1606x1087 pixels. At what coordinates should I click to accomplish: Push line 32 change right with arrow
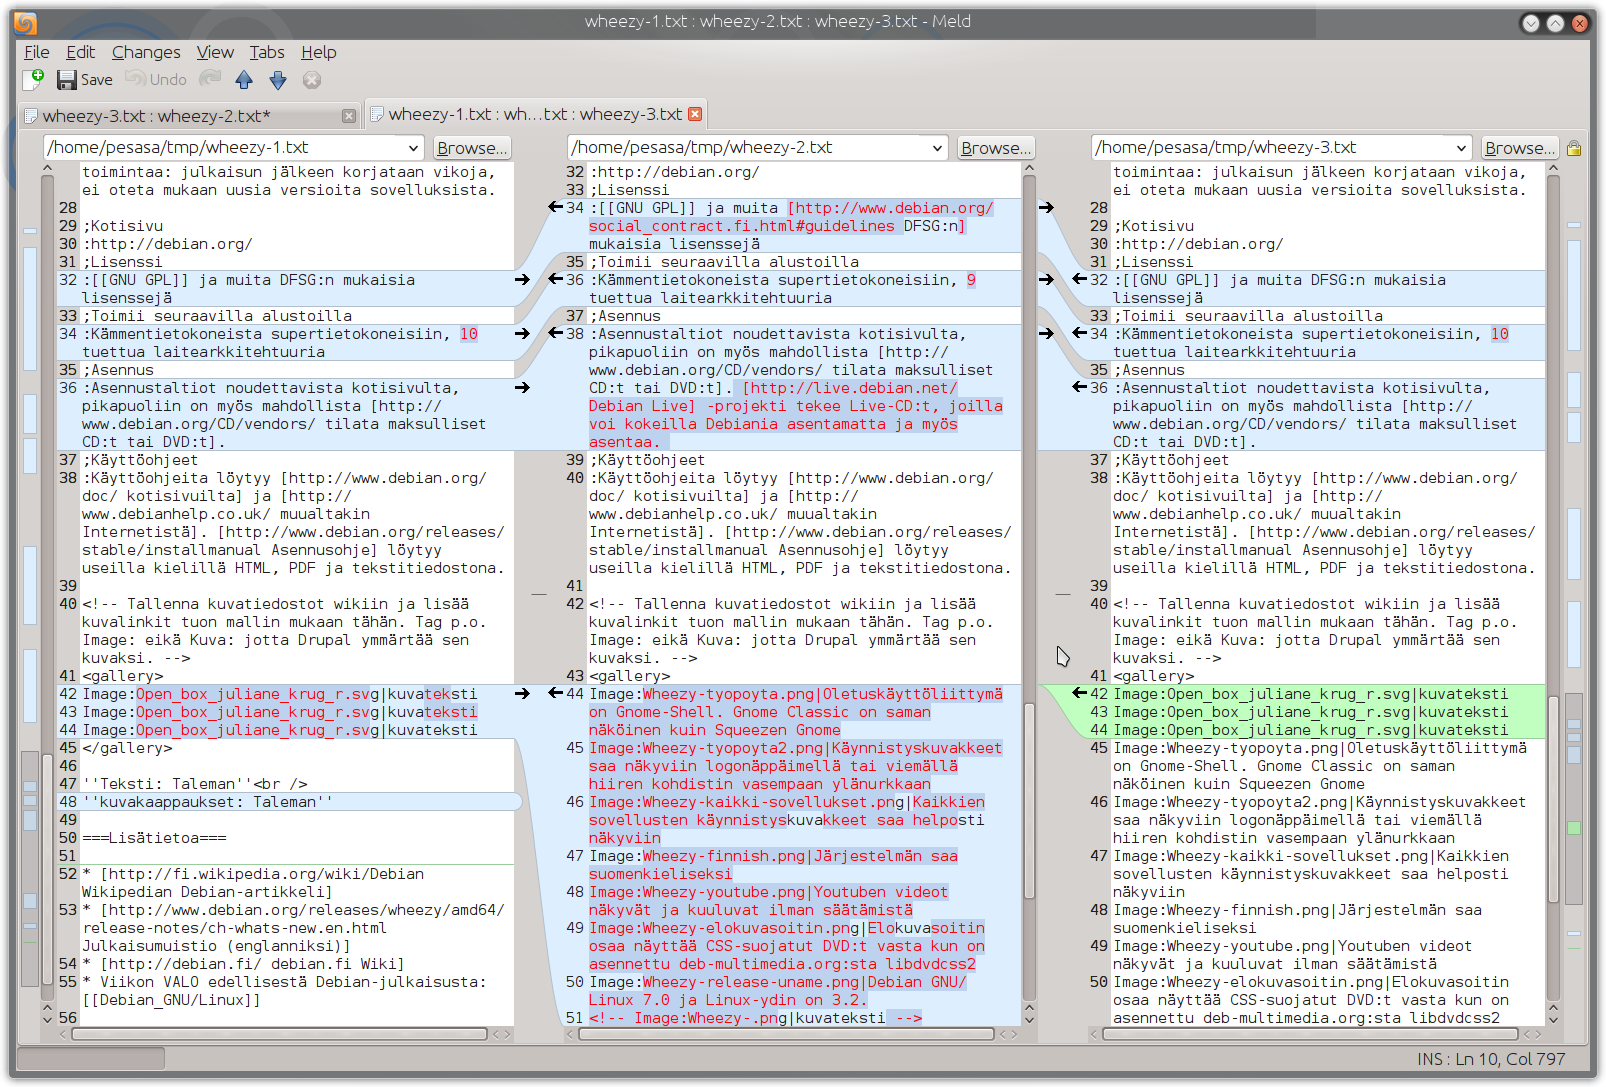click(522, 280)
